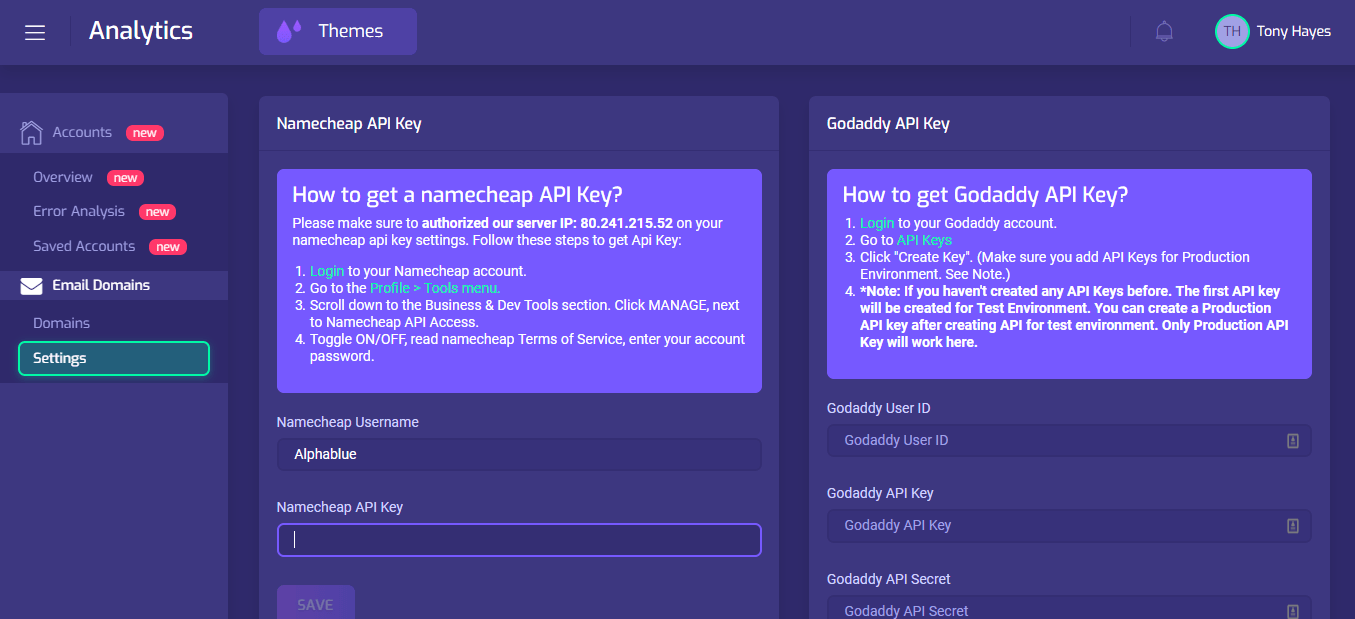
Task: Click autofill icon in Godaddy API Secret field
Action: click(x=1293, y=611)
